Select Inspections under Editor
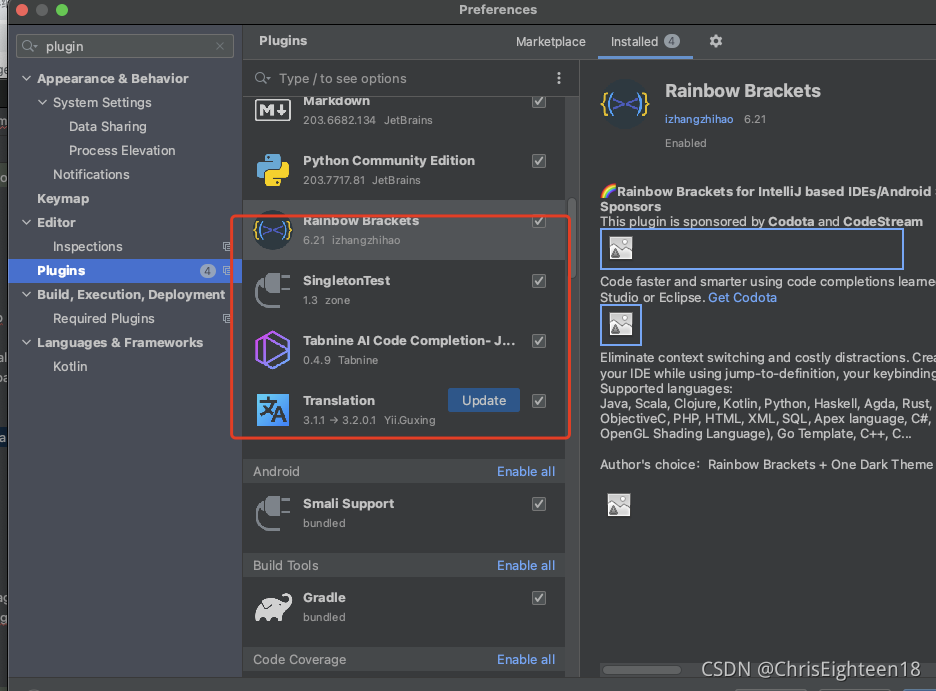This screenshot has width=936, height=691. click(x=87, y=246)
